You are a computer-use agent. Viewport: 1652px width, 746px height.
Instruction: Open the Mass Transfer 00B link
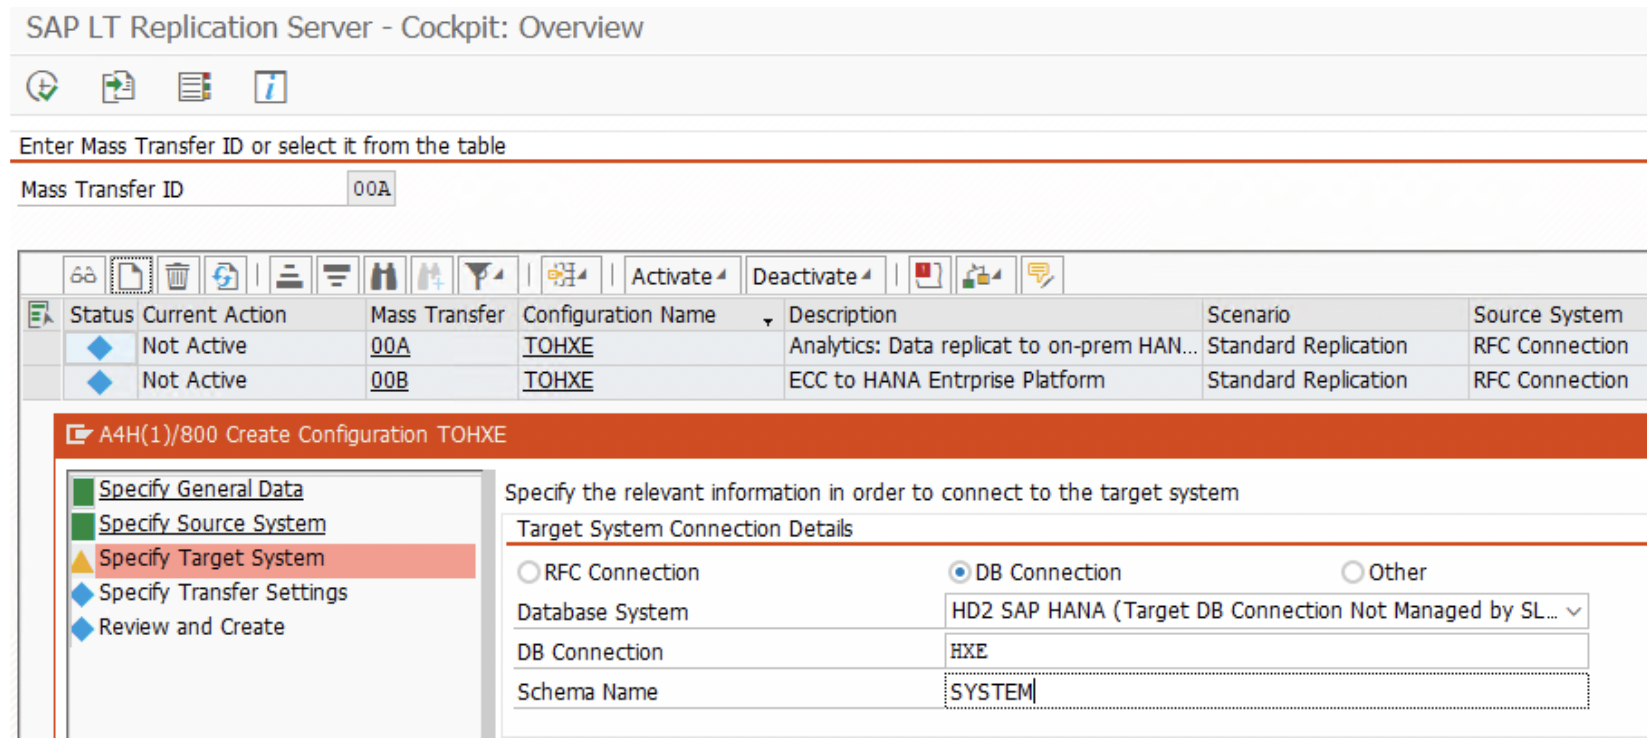point(390,381)
